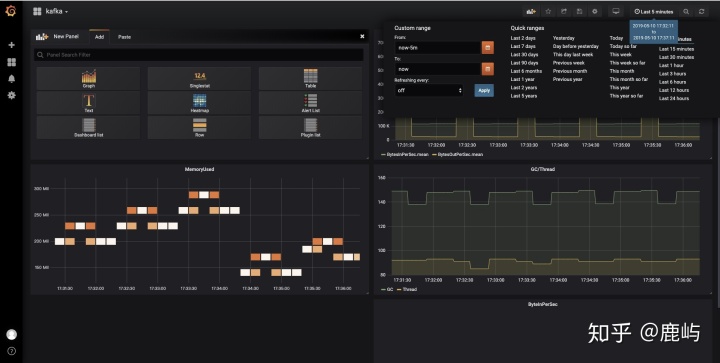Click the Apply button
This screenshot has height=363, width=720.
tap(484, 90)
